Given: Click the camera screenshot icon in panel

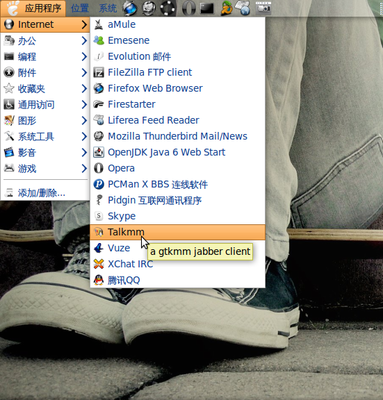Looking at the screenshot, I should [x=263, y=8].
